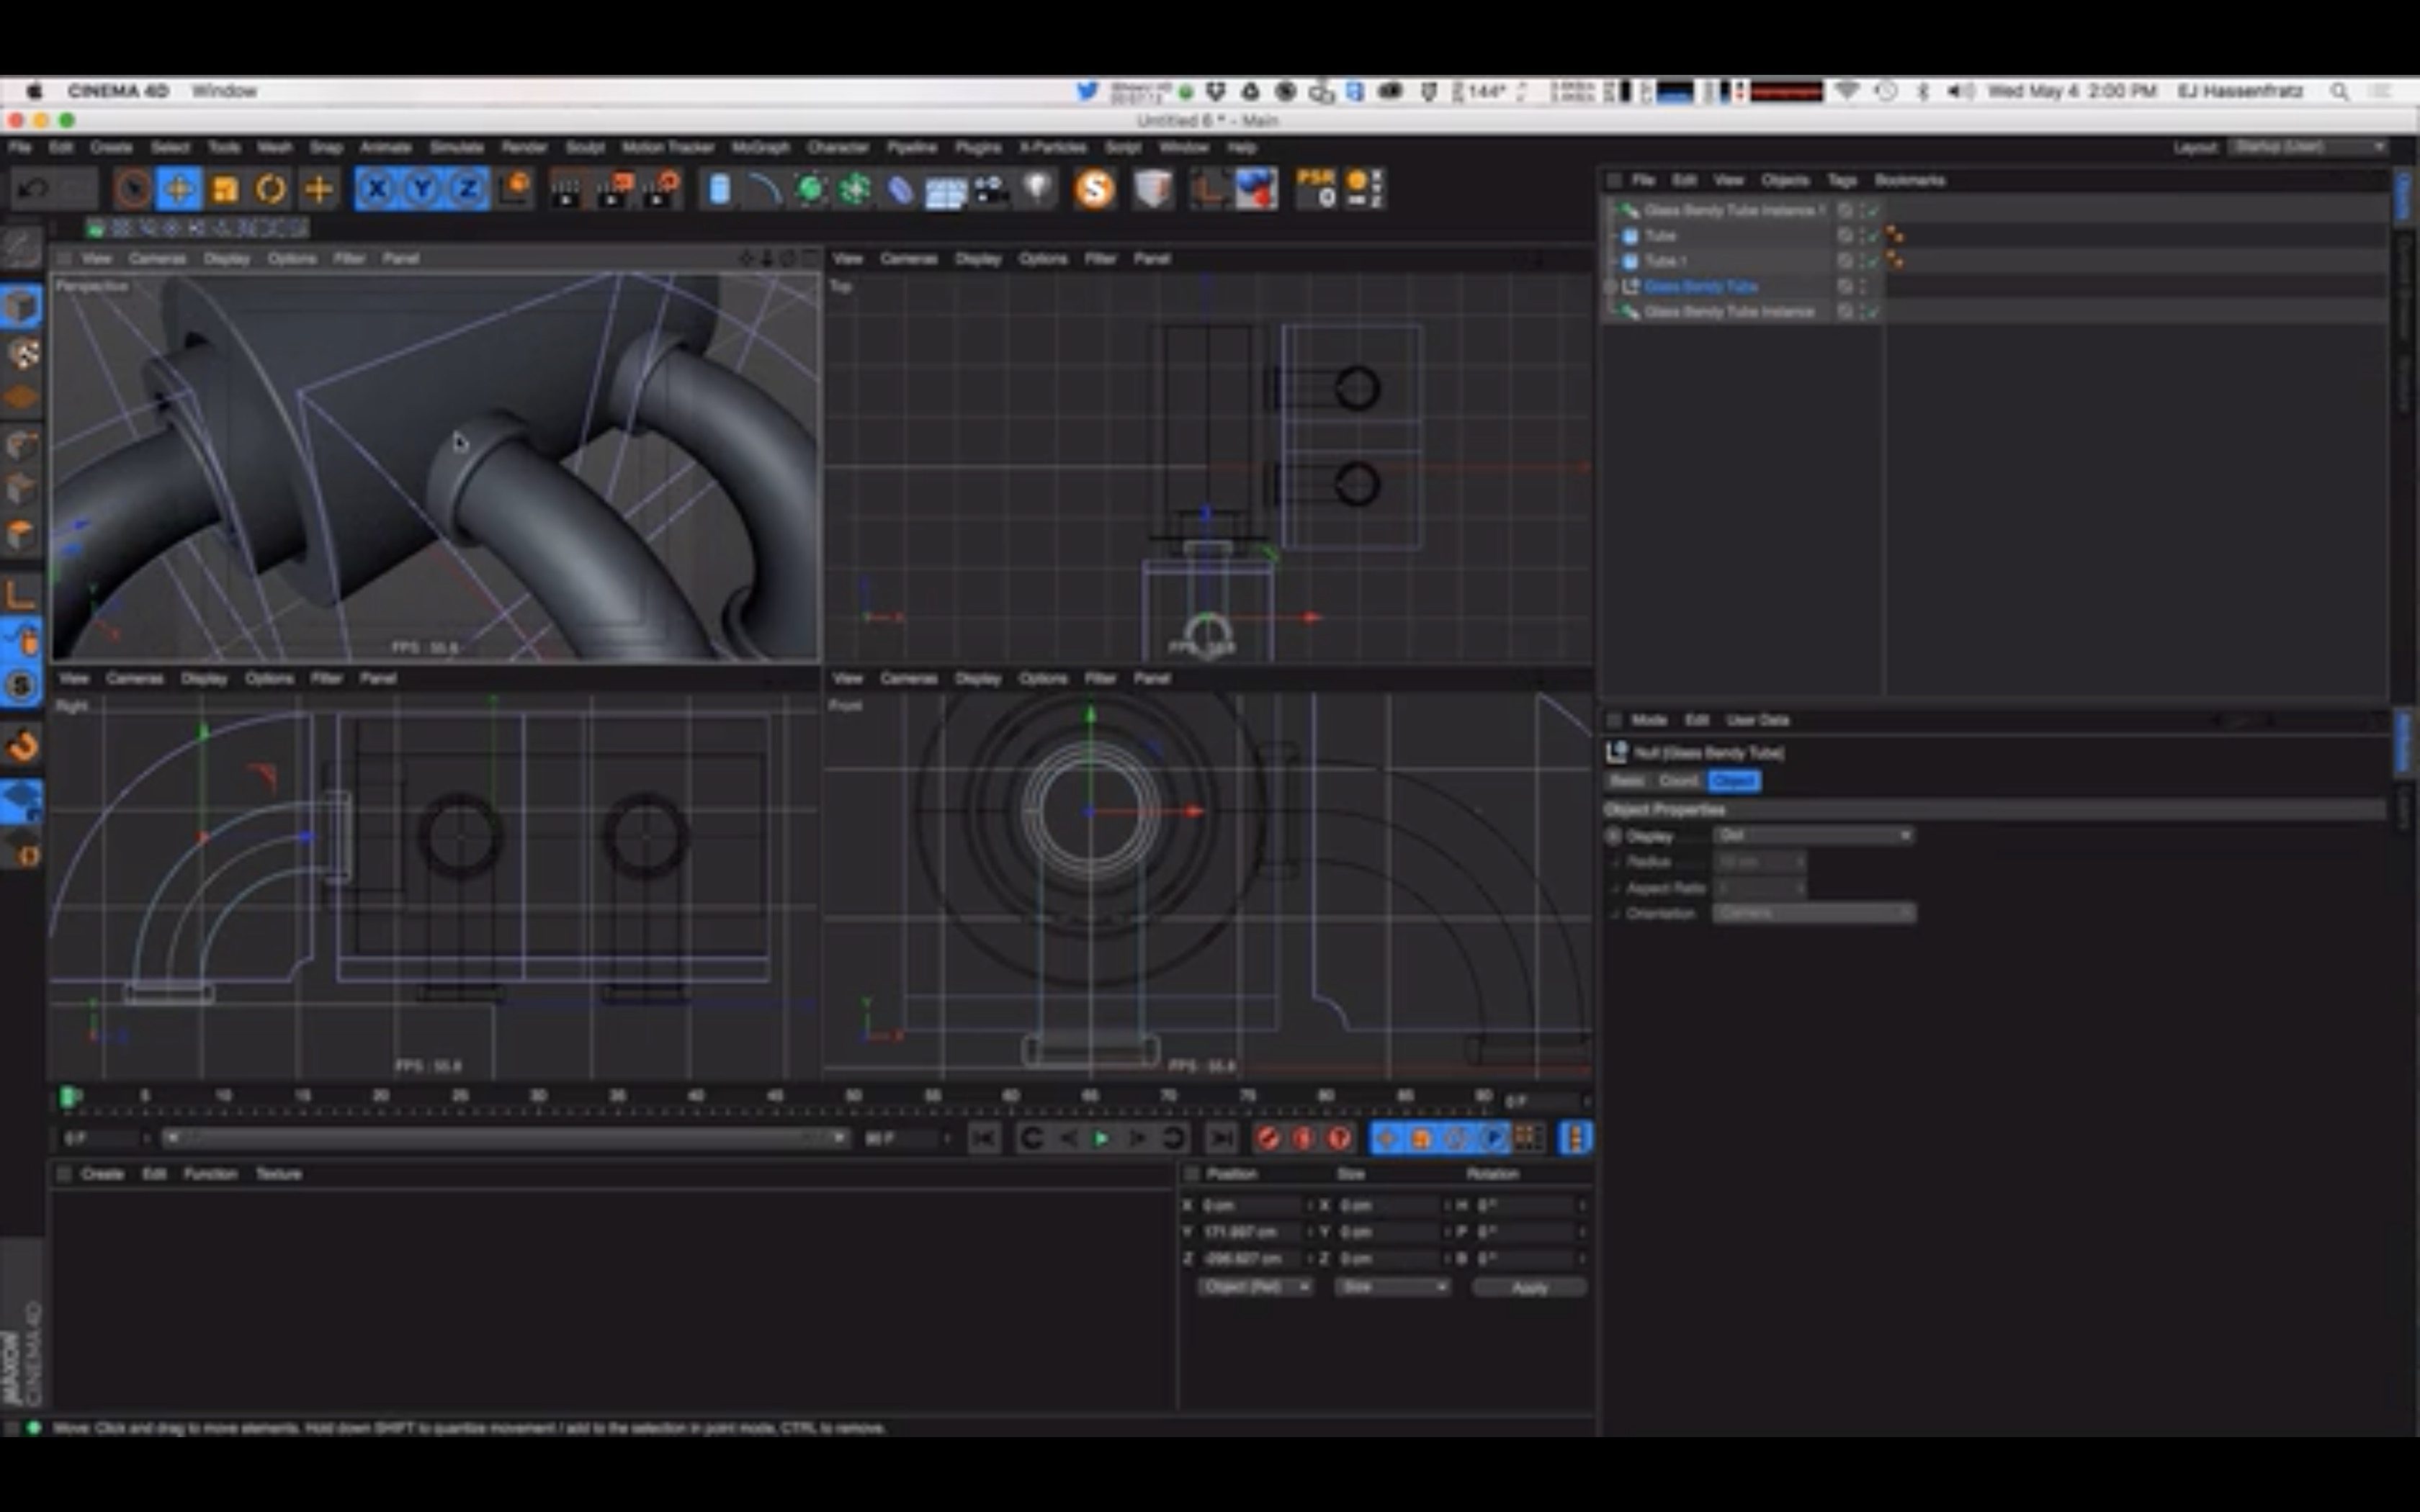Toggle green check for Glass Bendy Tube Instance 1
Image resolution: width=2420 pixels, height=1512 pixels.
pos(1873,210)
